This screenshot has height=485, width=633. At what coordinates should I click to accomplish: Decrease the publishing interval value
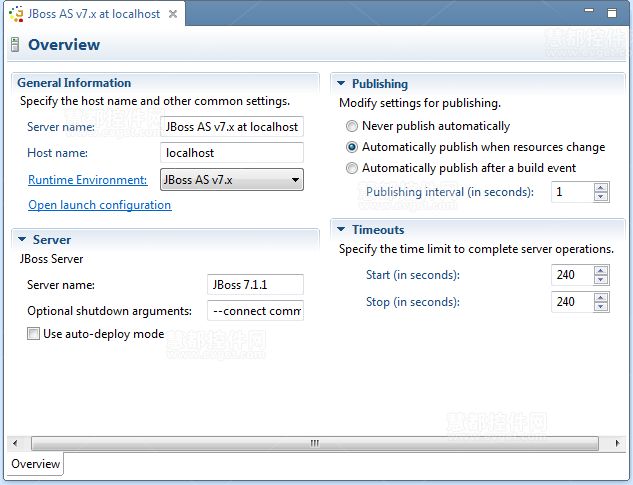pyautogui.click(x=601, y=196)
